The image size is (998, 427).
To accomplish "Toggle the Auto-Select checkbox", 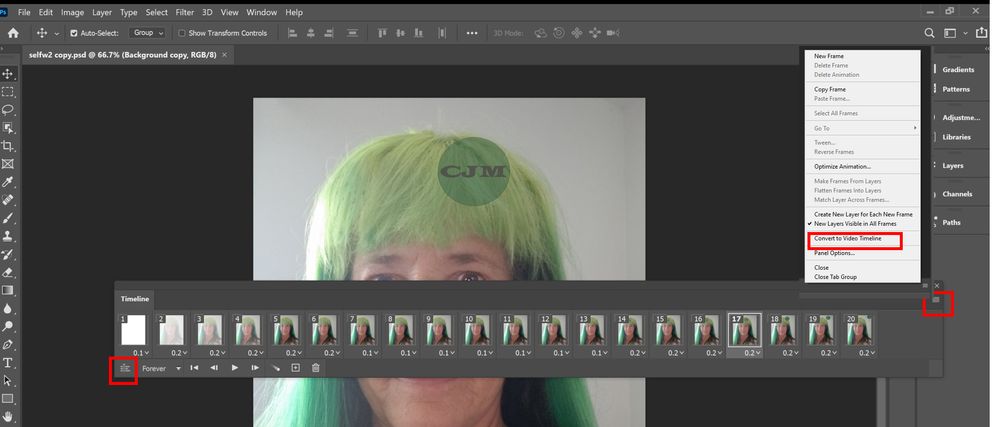I will coord(74,33).
